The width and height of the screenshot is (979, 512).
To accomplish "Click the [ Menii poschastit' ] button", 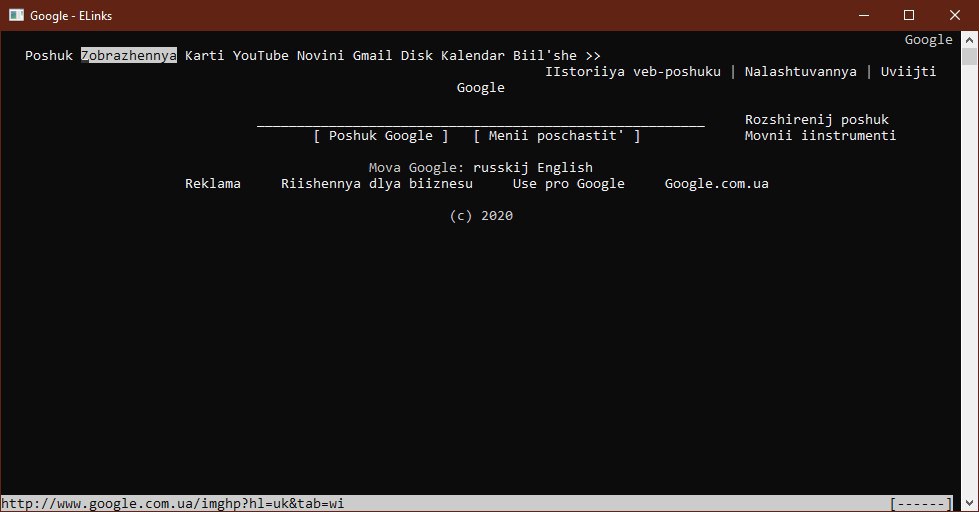I will pyautogui.click(x=557, y=135).
